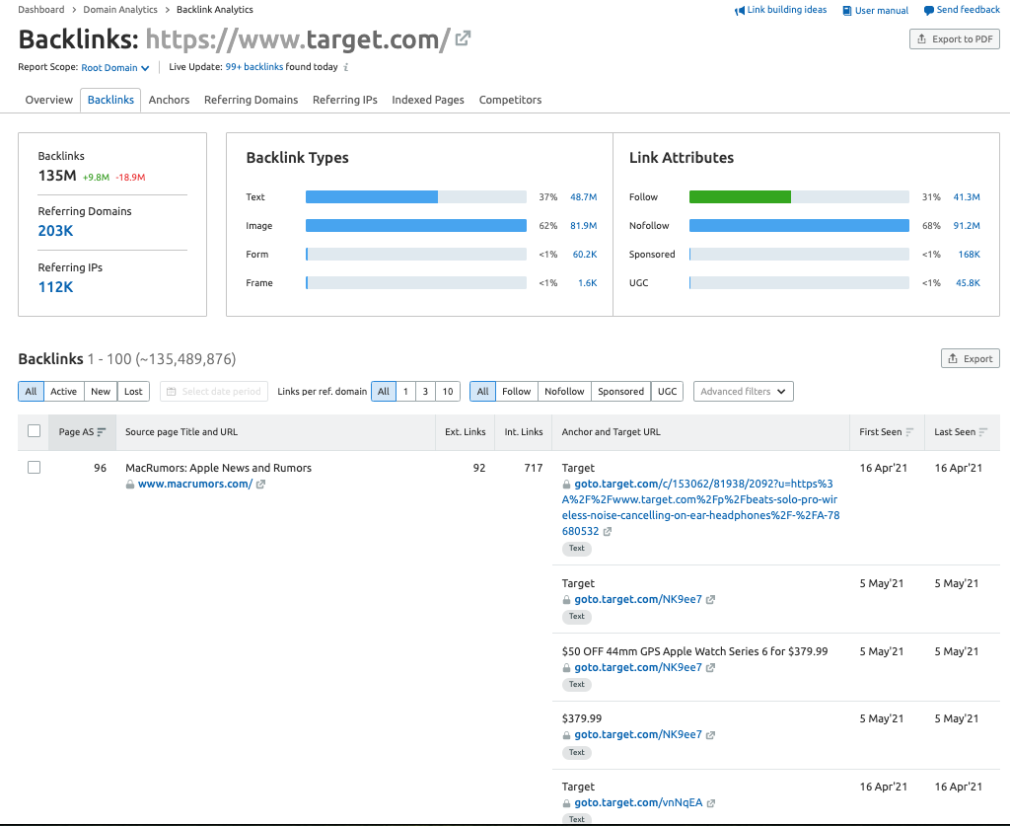Open the Select date period picker

pos(214,391)
